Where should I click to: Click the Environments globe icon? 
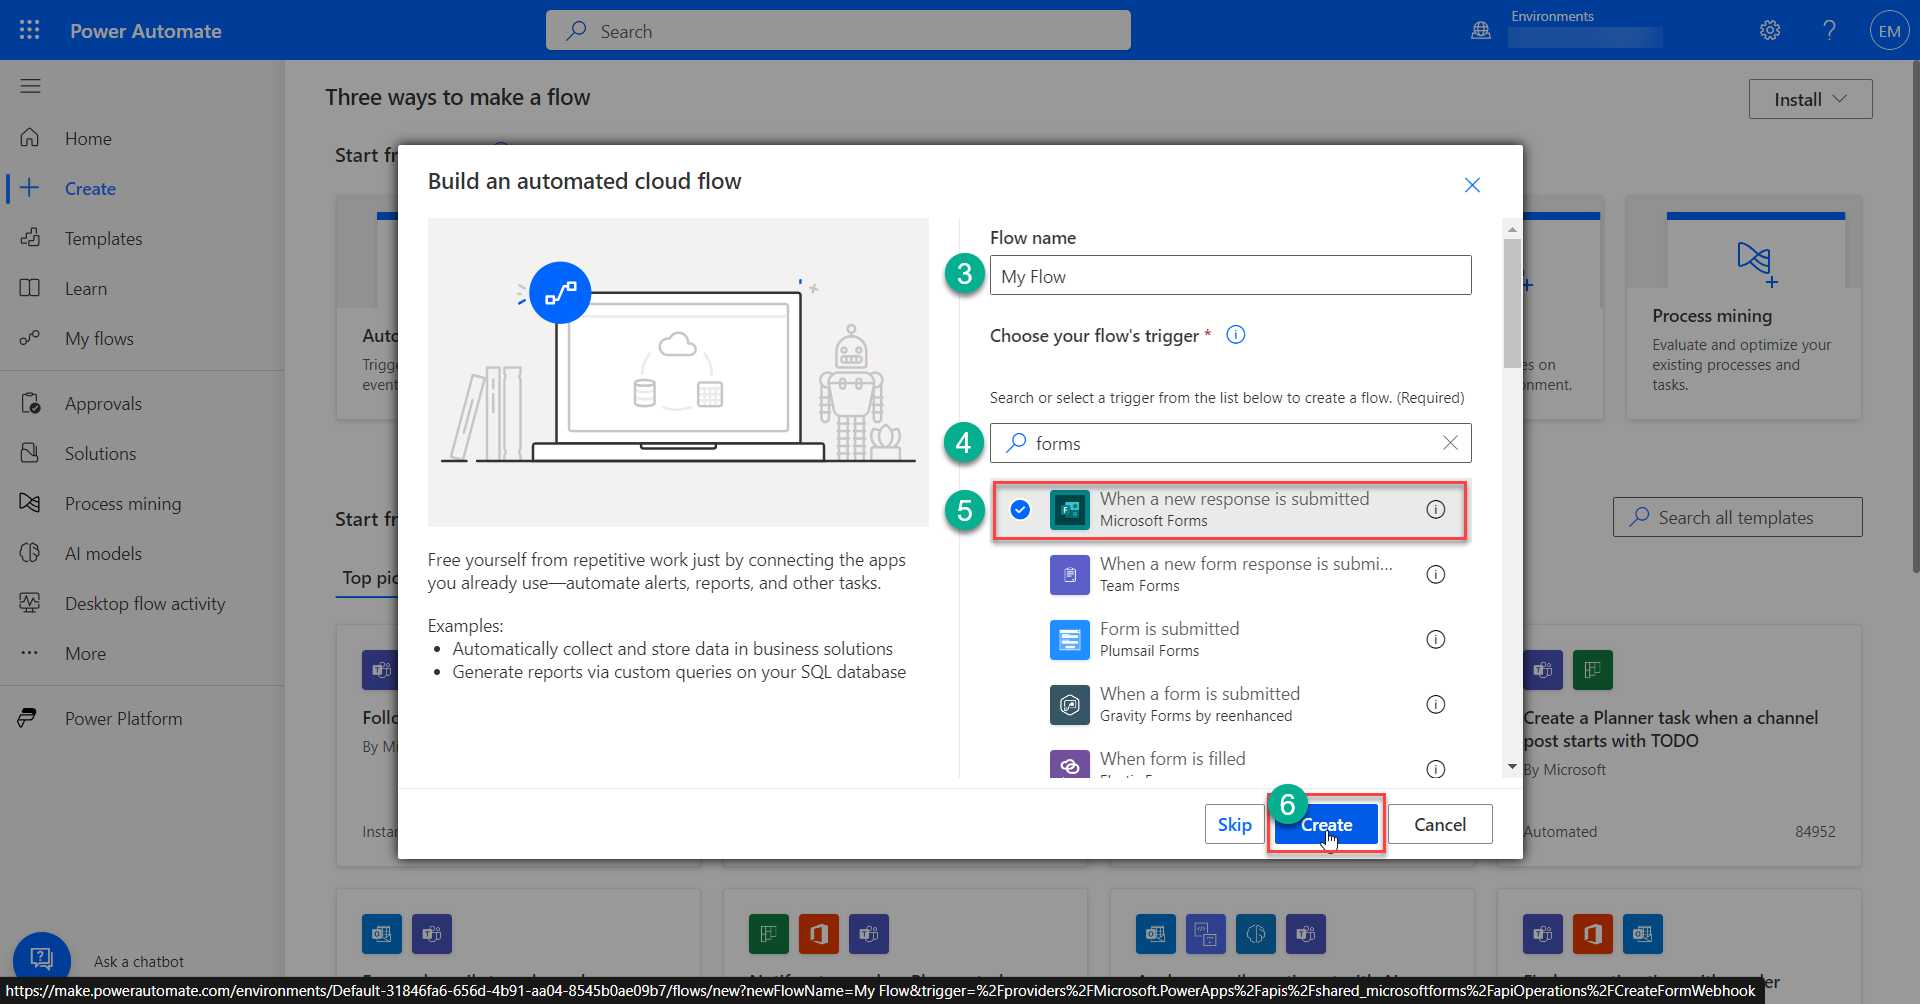coord(1481,31)
